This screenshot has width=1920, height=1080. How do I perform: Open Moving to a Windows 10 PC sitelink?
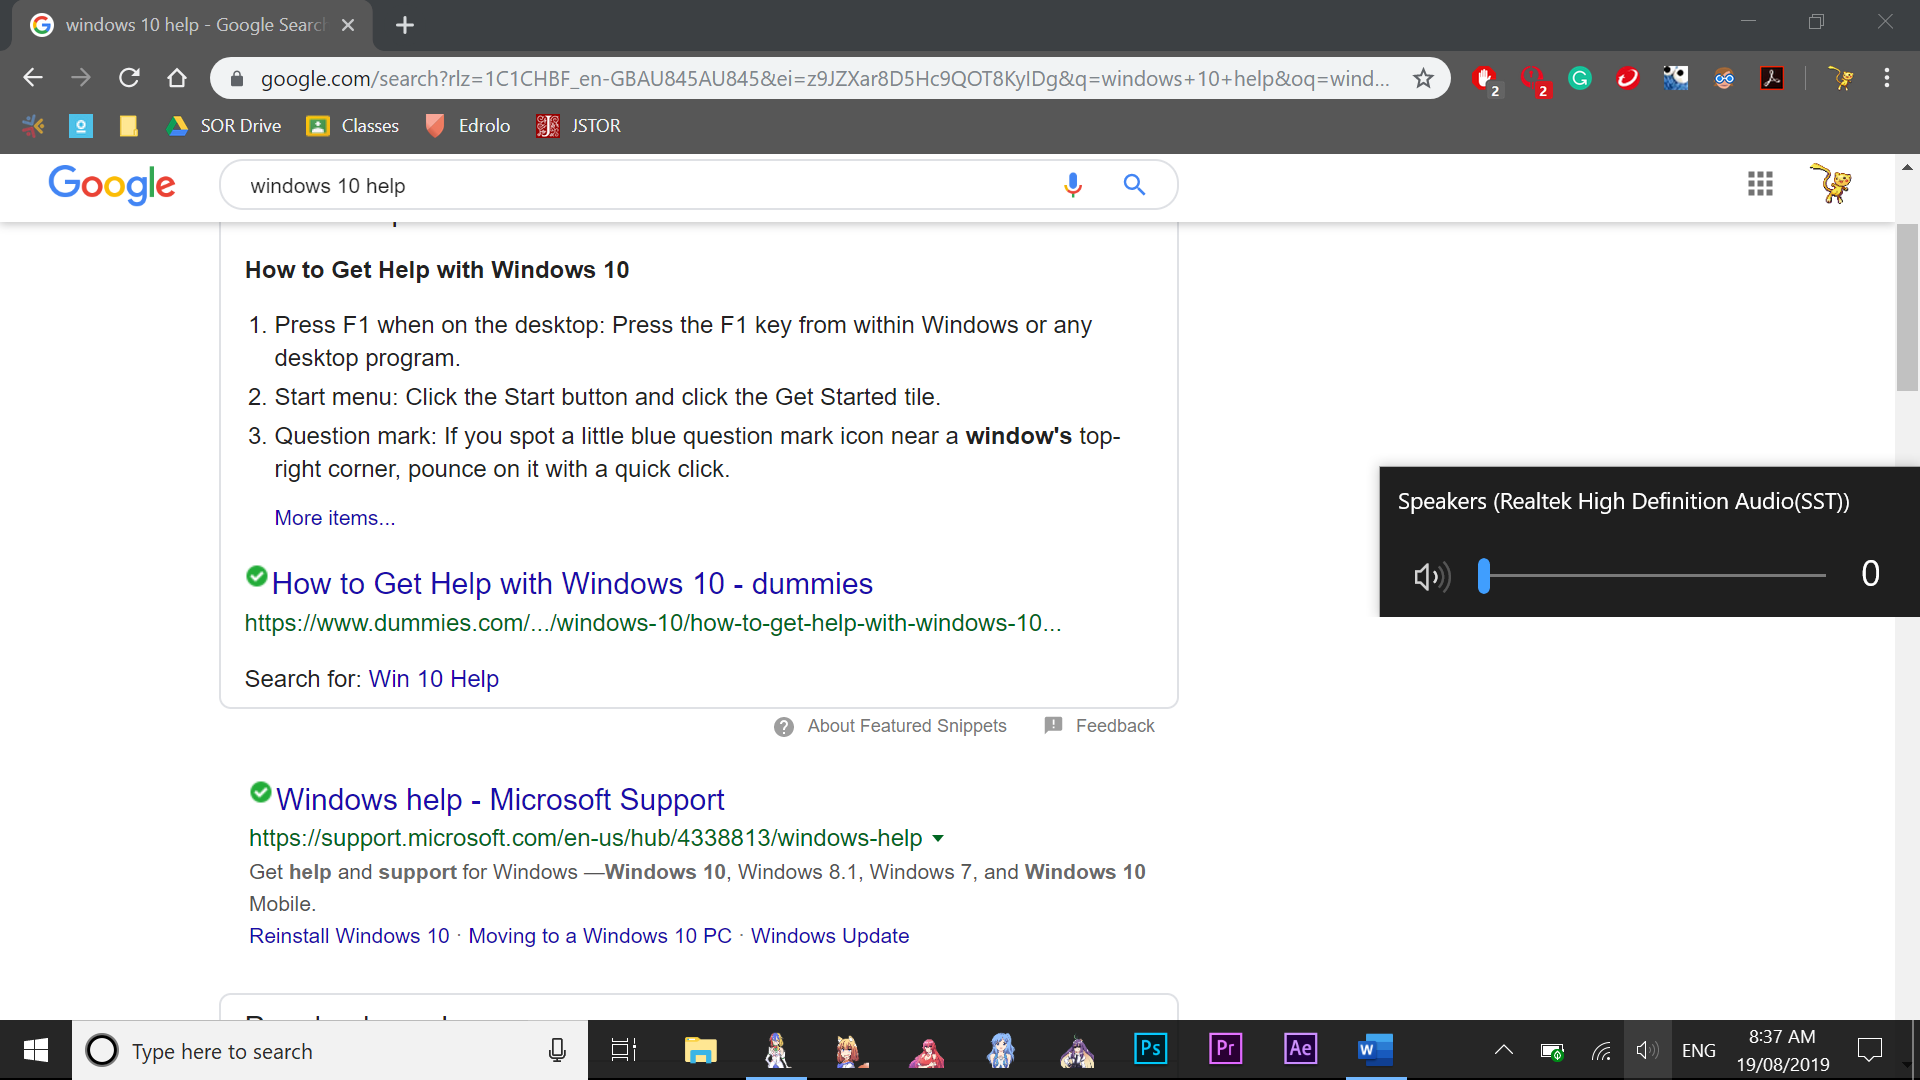tap(600, 936)
